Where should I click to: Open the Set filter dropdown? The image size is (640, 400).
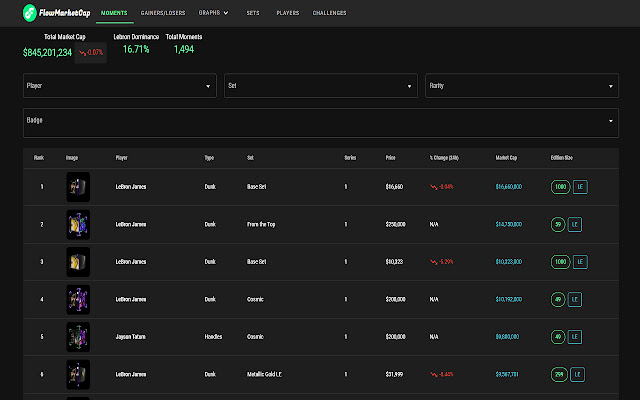tap(321, 86)
